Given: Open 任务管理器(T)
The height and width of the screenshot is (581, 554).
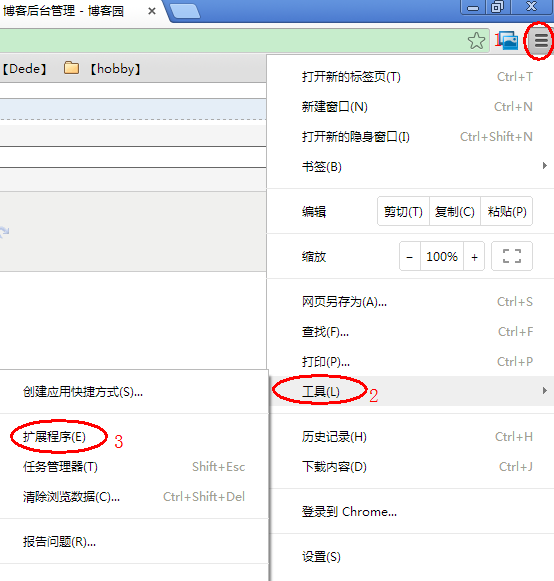Looking at the screenshot, I should coord(133,467).
